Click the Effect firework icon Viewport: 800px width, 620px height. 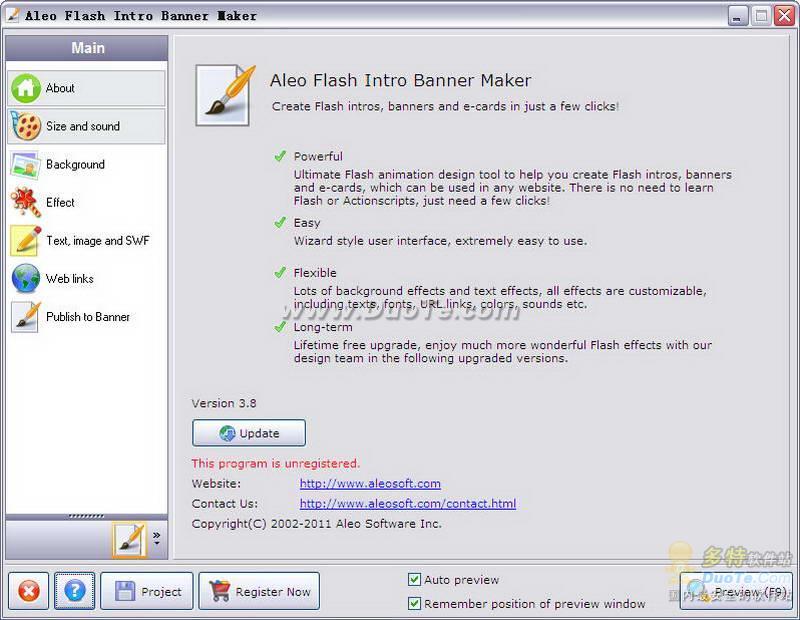click(25, 203)
